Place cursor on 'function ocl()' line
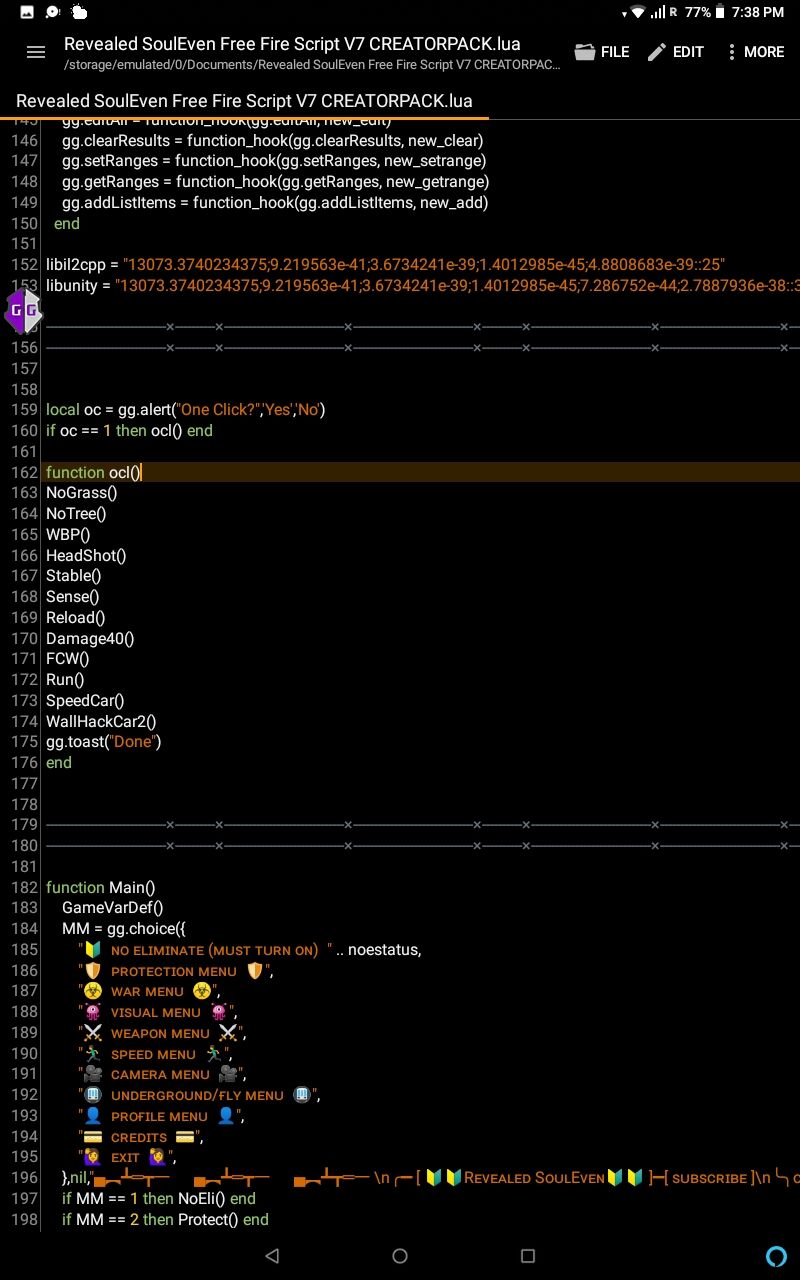The width and height of the screenshot is (800, 1280). (94, 472)
